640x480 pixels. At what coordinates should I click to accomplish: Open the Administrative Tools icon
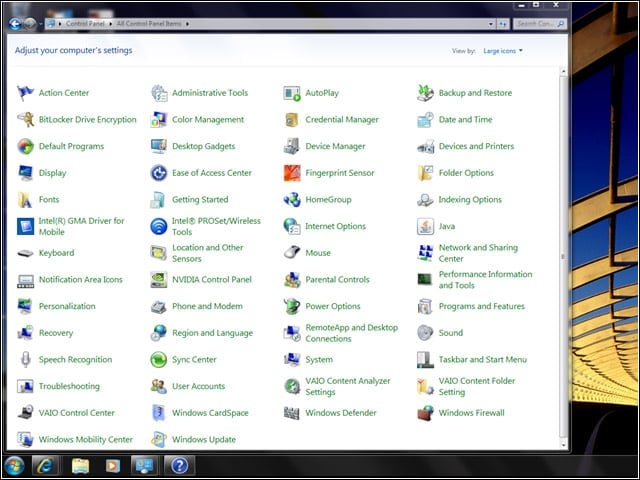tap(159, 93)
